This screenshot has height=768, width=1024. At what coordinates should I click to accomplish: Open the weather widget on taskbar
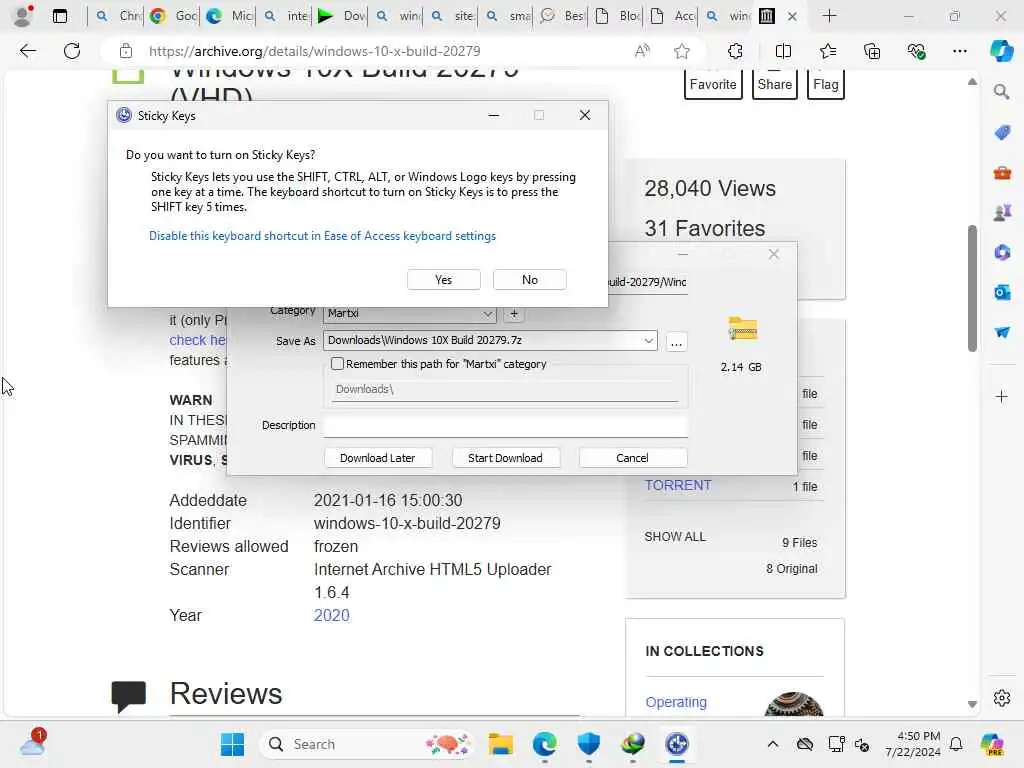tap(32, 743)
